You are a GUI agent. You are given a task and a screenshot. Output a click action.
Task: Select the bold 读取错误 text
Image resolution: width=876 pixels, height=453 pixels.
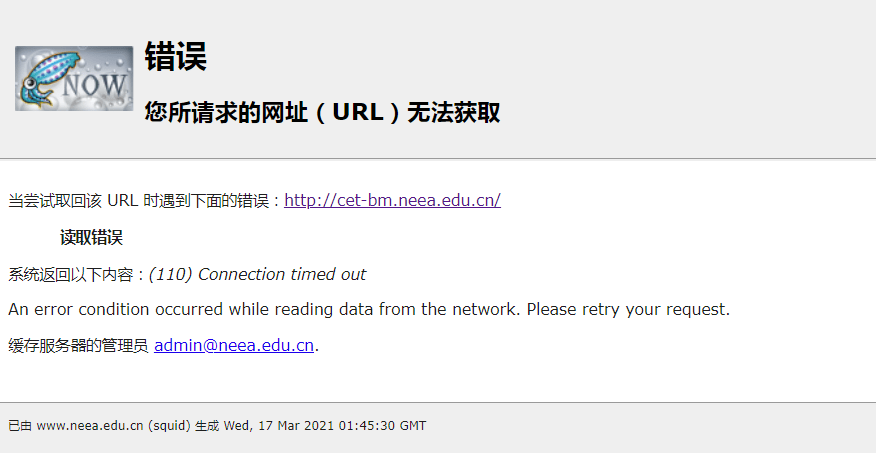tap(91, 237)
